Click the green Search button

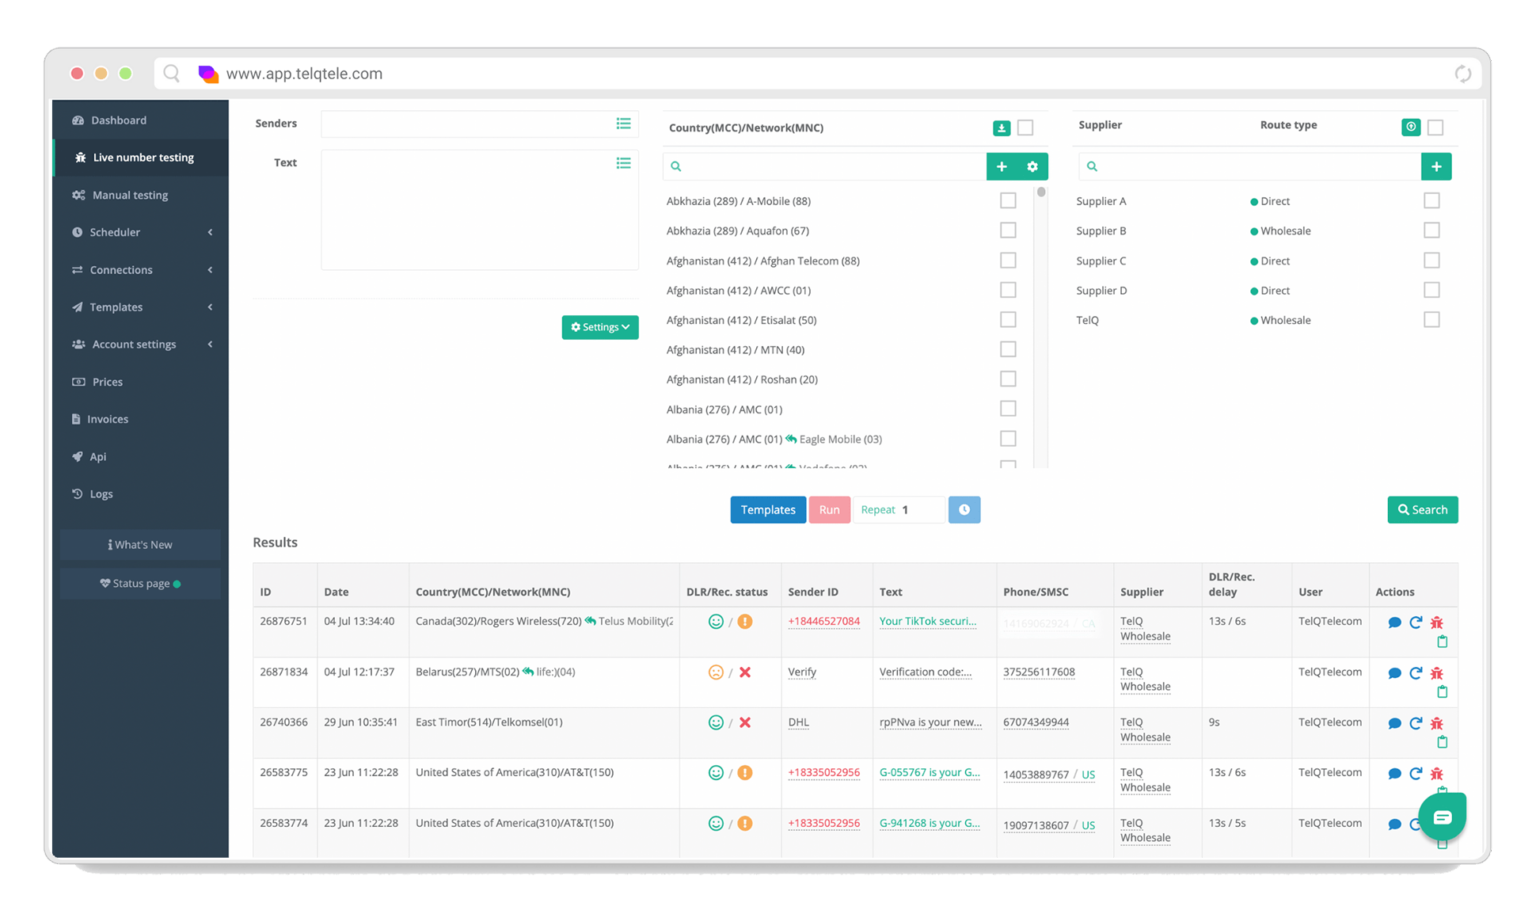[1422, 510]
